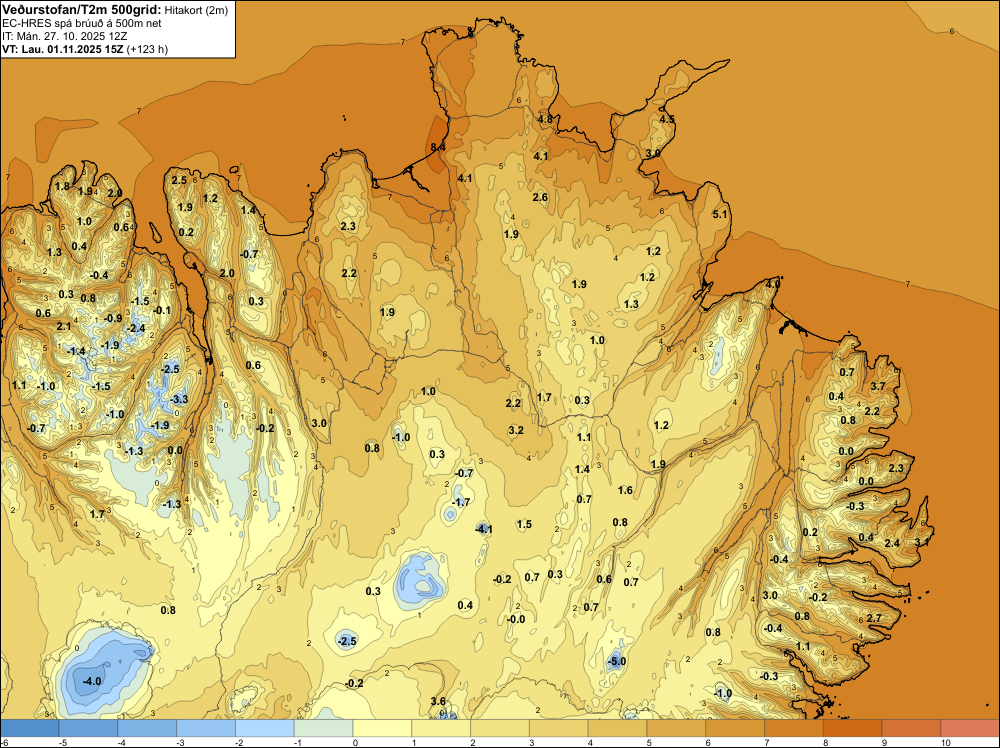This screenshot has height=748, width=1000.
Task: Select the valid time 'VT: Lau. 01.11.2025 15Z'
Action: tap(62, 49)
